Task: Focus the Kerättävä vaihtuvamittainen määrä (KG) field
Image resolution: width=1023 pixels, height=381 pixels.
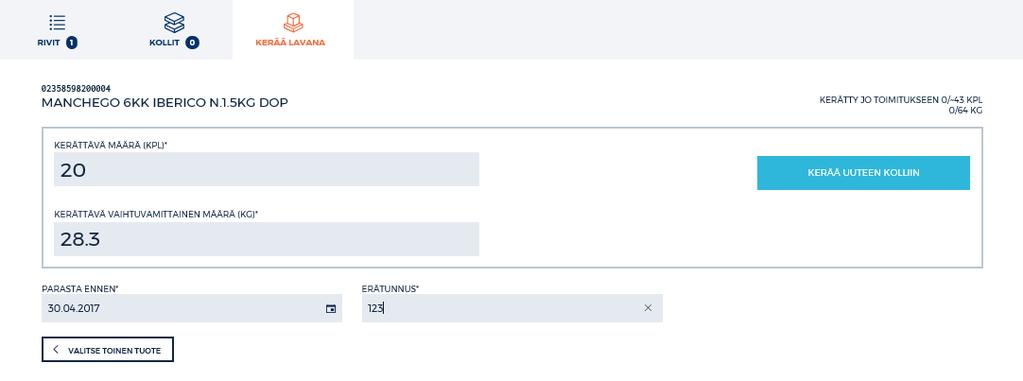Action: pyautogui.click(x=266, y=239)
